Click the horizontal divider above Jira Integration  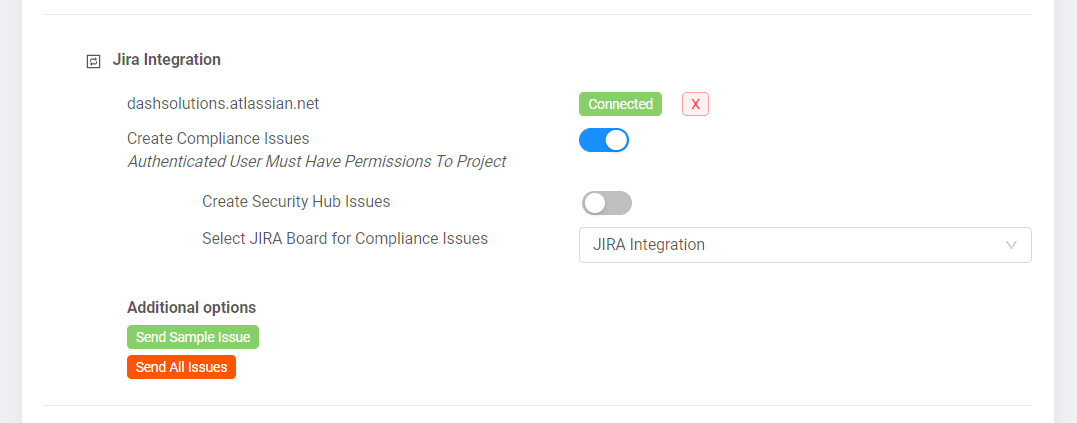(x=538, y=14)
